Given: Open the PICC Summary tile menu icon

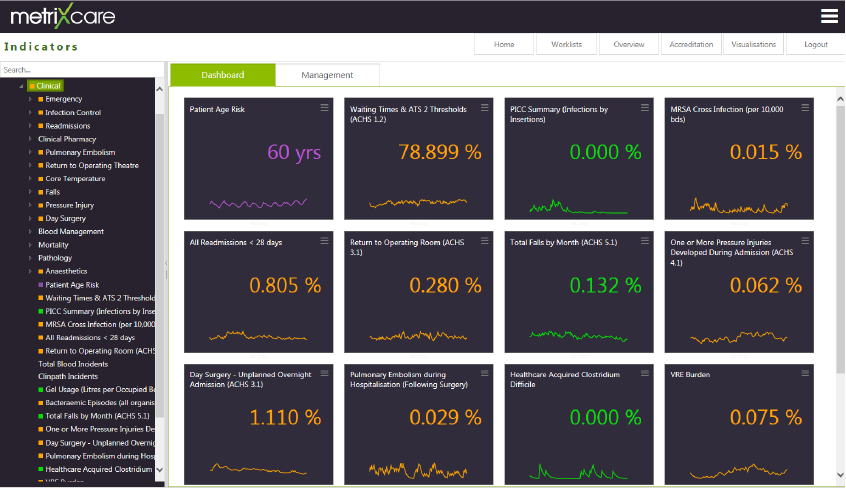Looking at the screenshot, I should (x=644, y=107).
